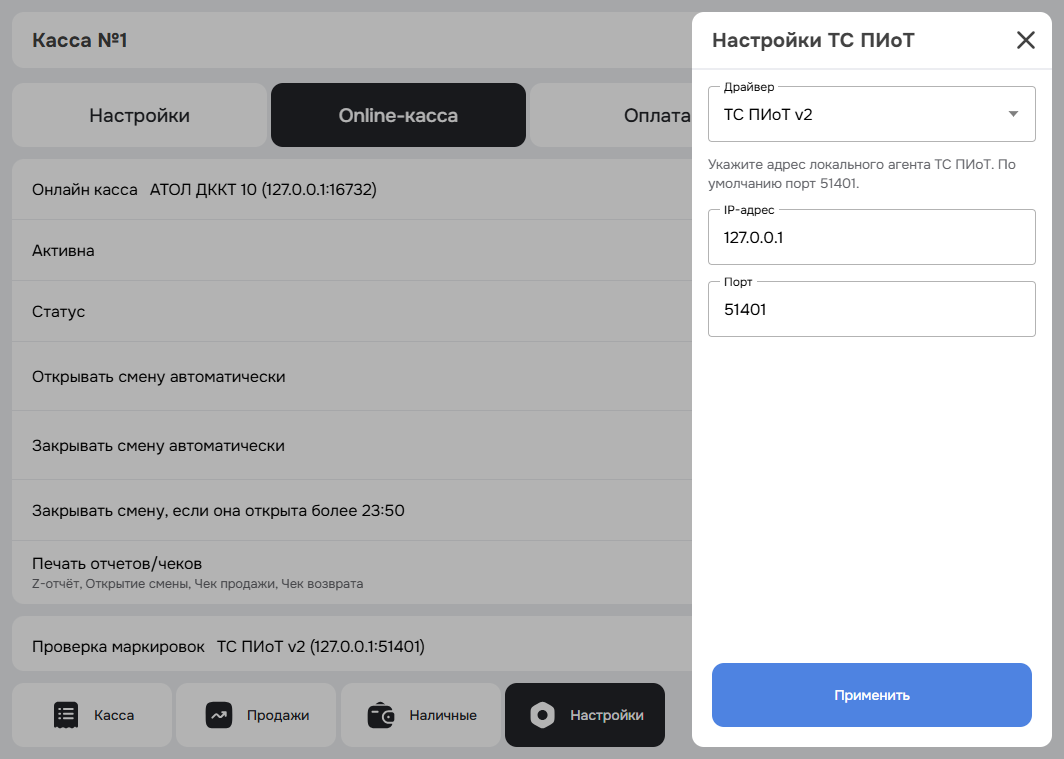This screenshot has height=759, width=1064.
Task: Open Наличные in bottom navigation
Action: pos(421,715)
